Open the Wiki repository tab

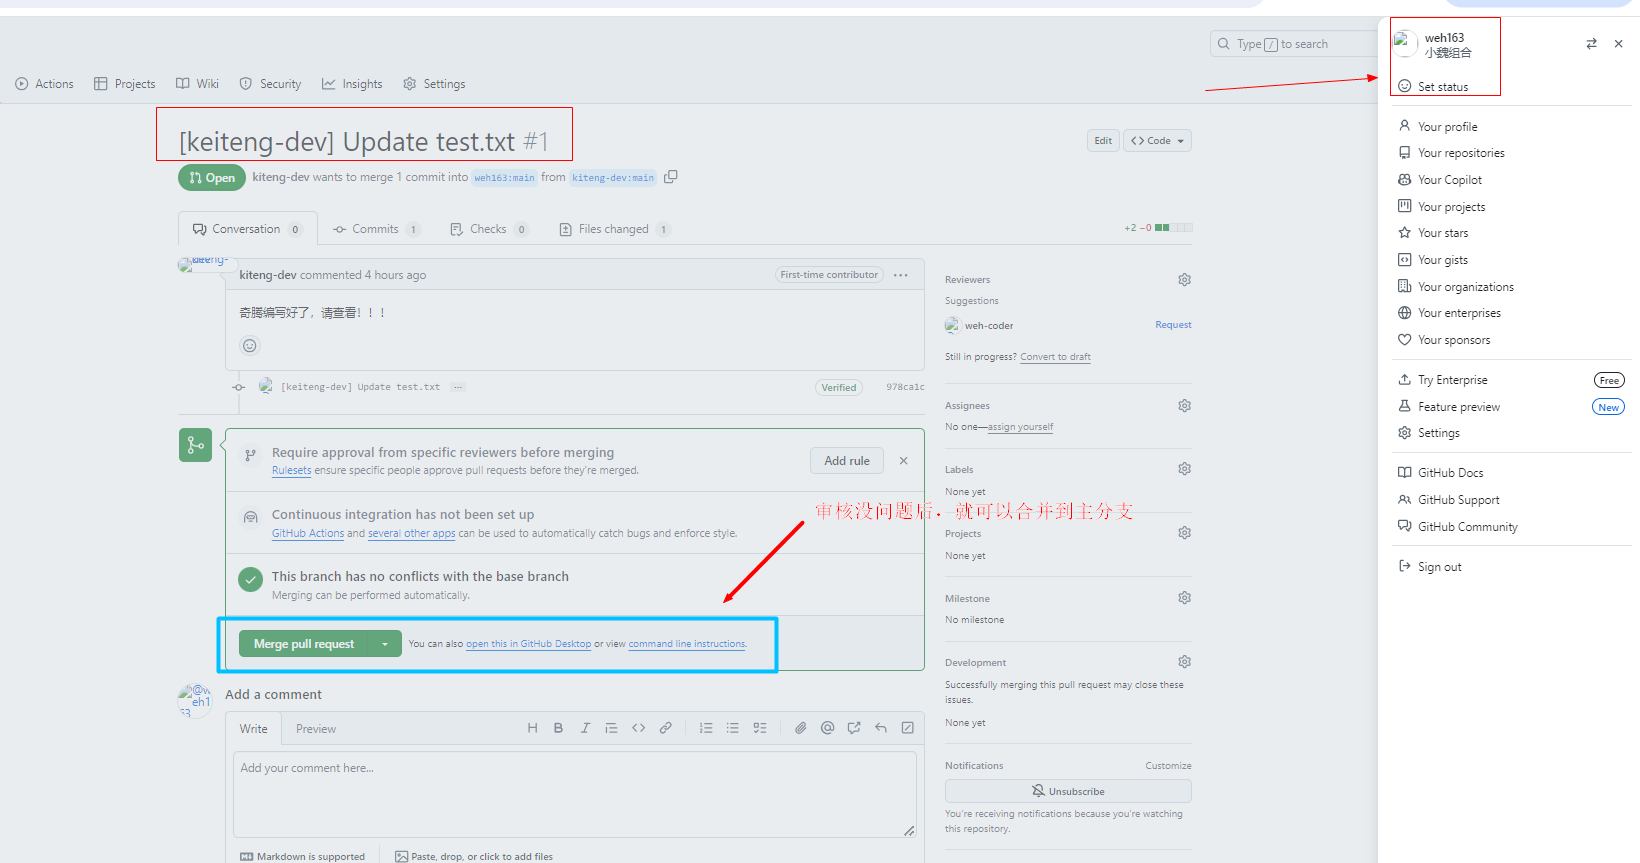coord(197,84)
